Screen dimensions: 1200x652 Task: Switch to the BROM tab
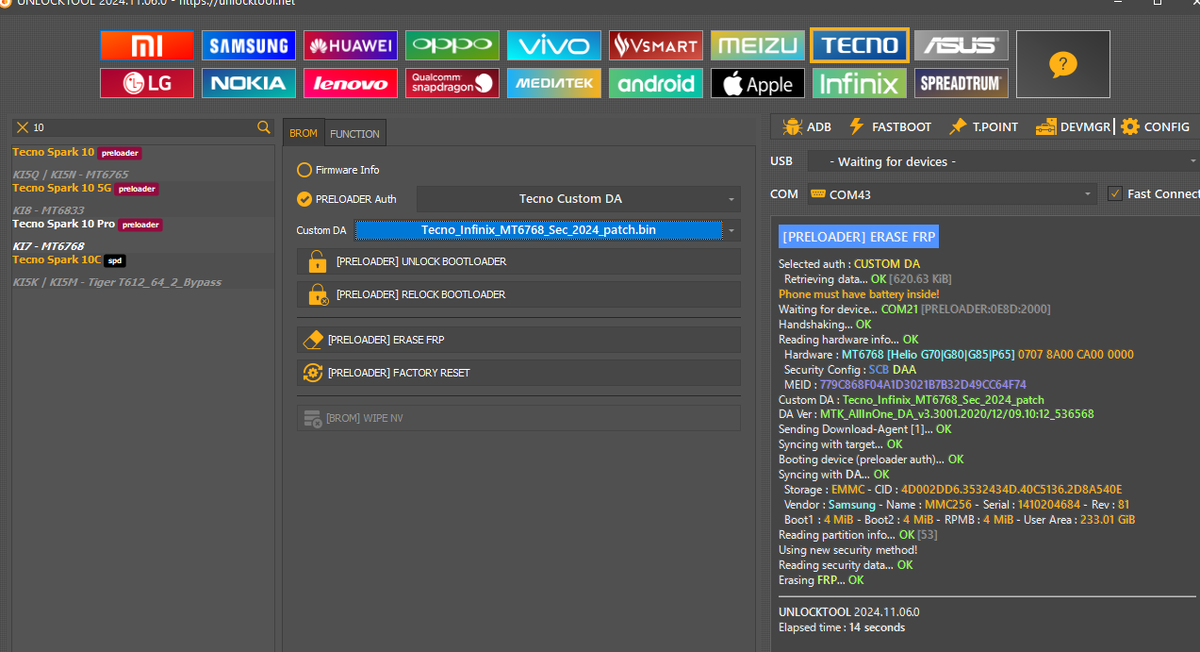coord(304,133)
